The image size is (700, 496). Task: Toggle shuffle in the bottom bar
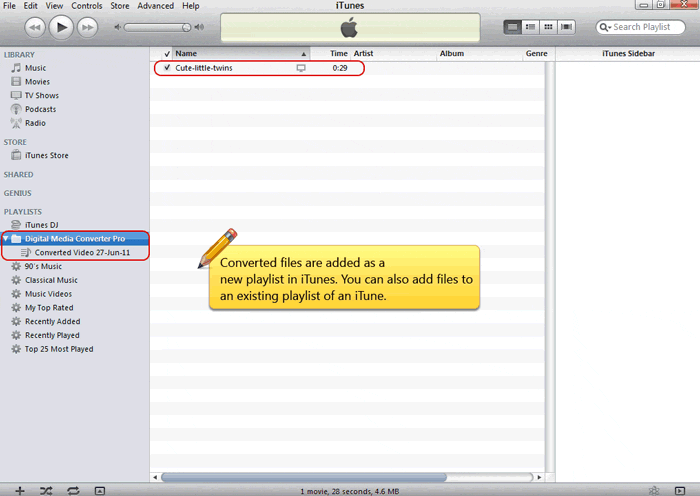(46, 490)
